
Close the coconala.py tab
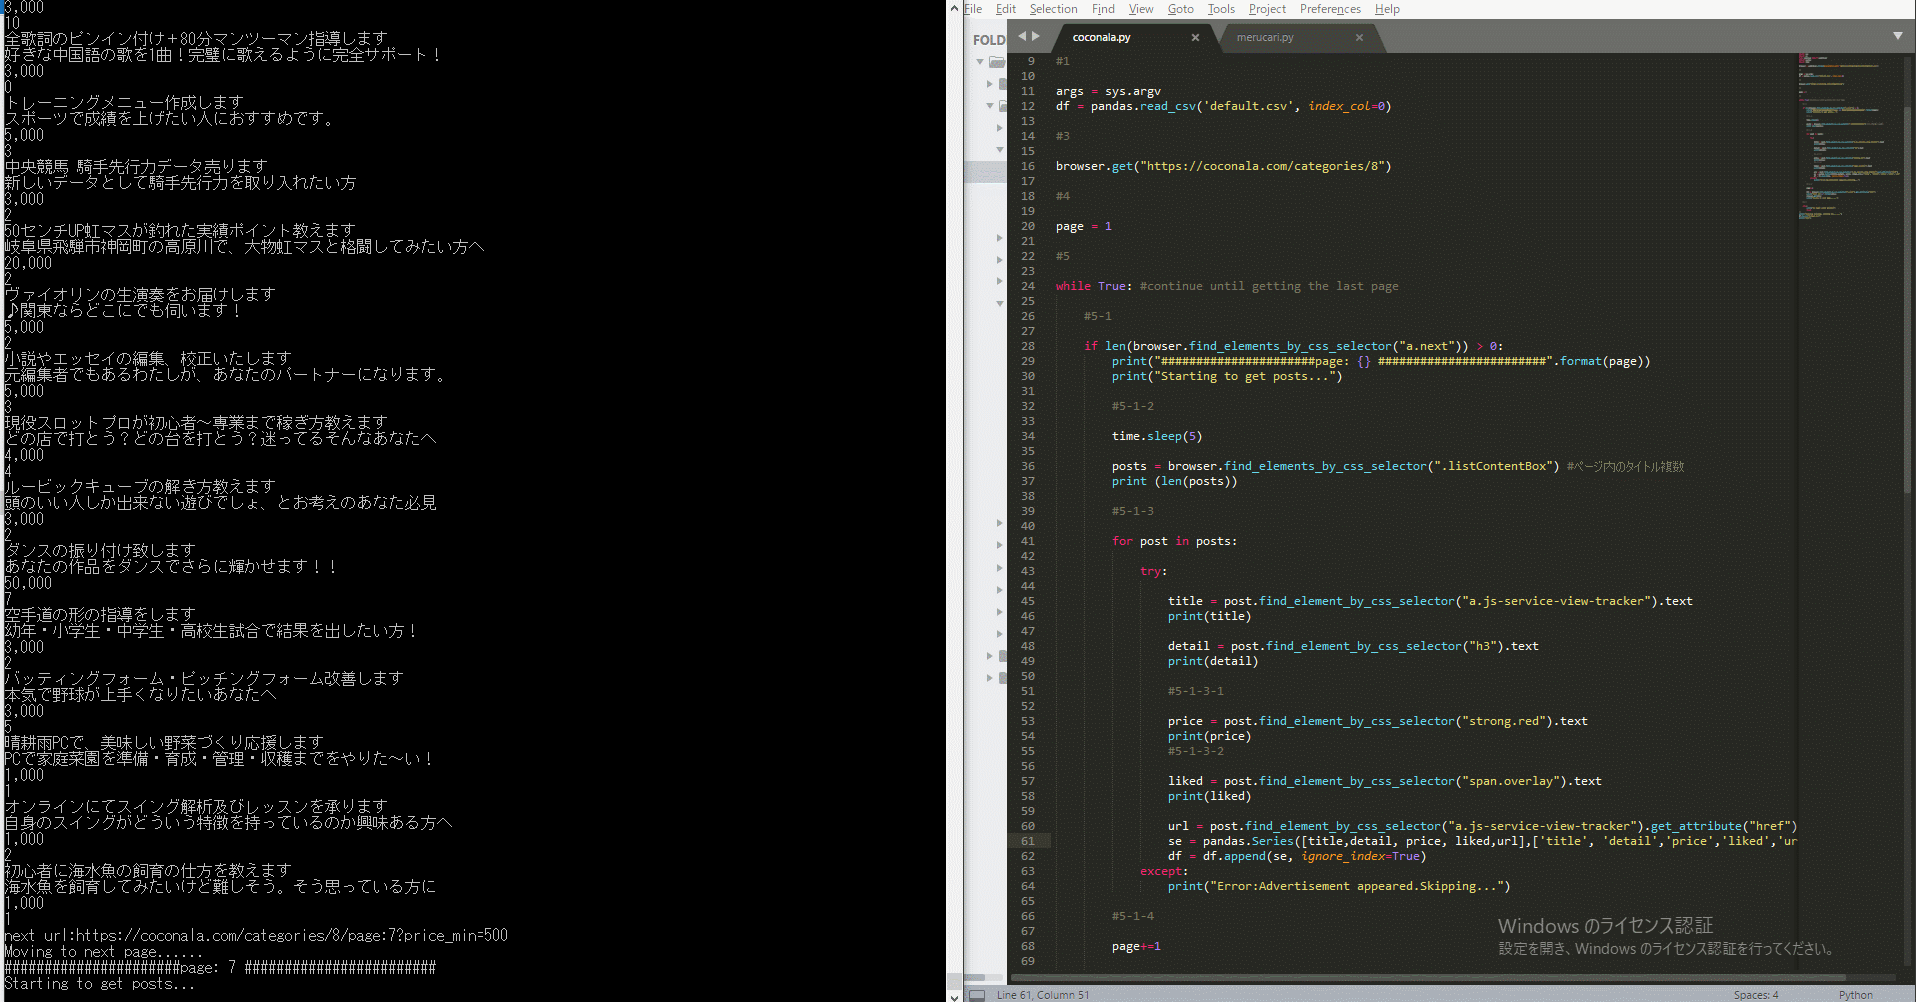(x=1195, y=38)
